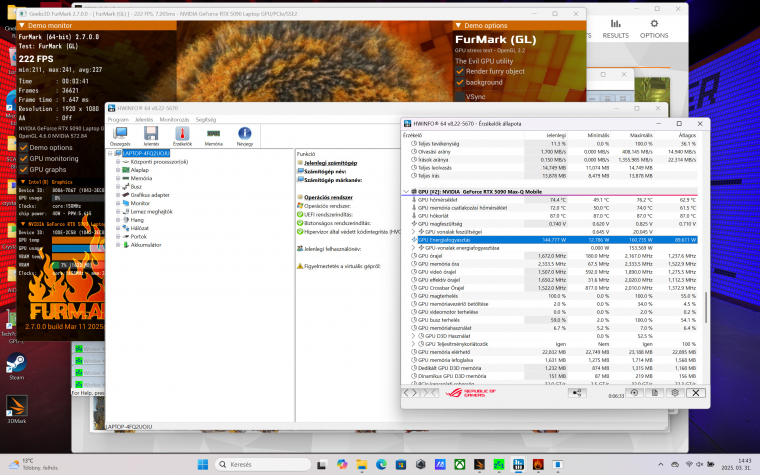Open the Program menu in HWiNFO
Image resolution: width=760 pixels, height=475 pixels.
click(118, 119)
